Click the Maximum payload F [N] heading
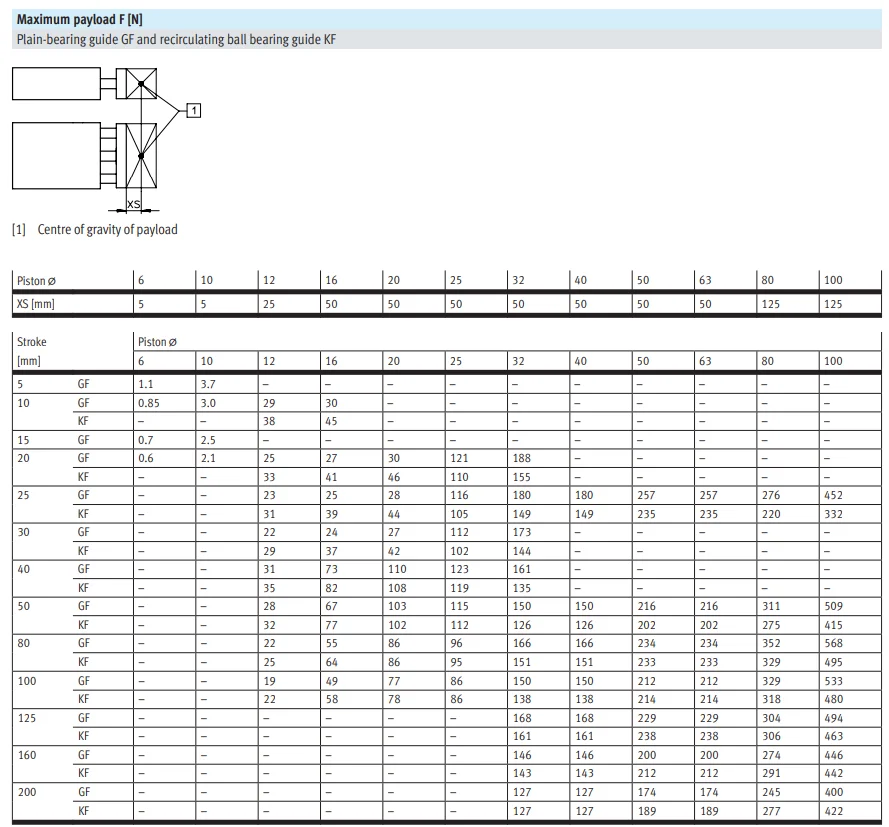The height and width of the screenshot is (827, 889). pyautogui.click(x=75, y=18)
